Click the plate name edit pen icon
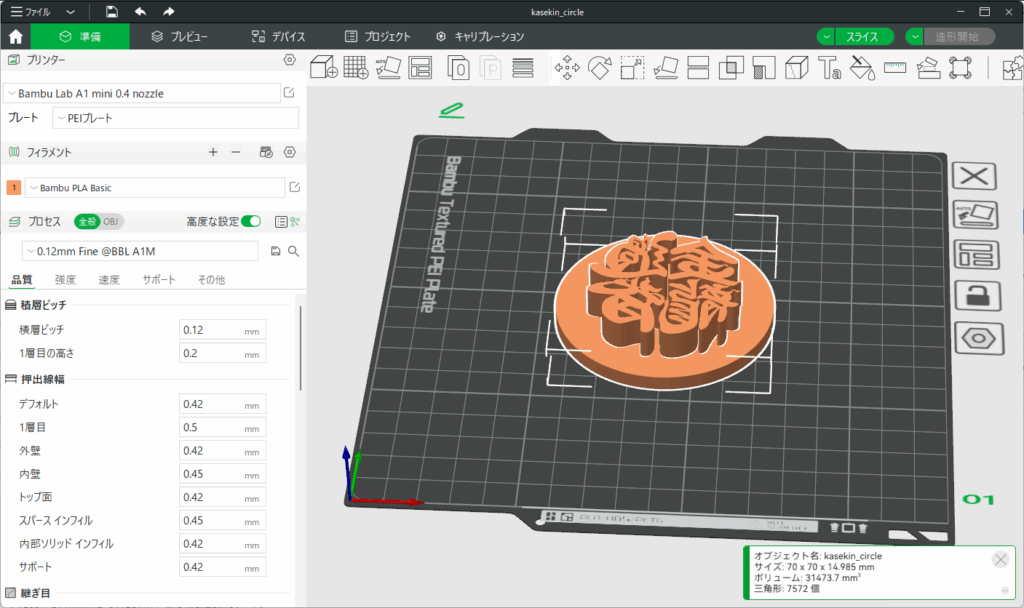 click(451, 110)
